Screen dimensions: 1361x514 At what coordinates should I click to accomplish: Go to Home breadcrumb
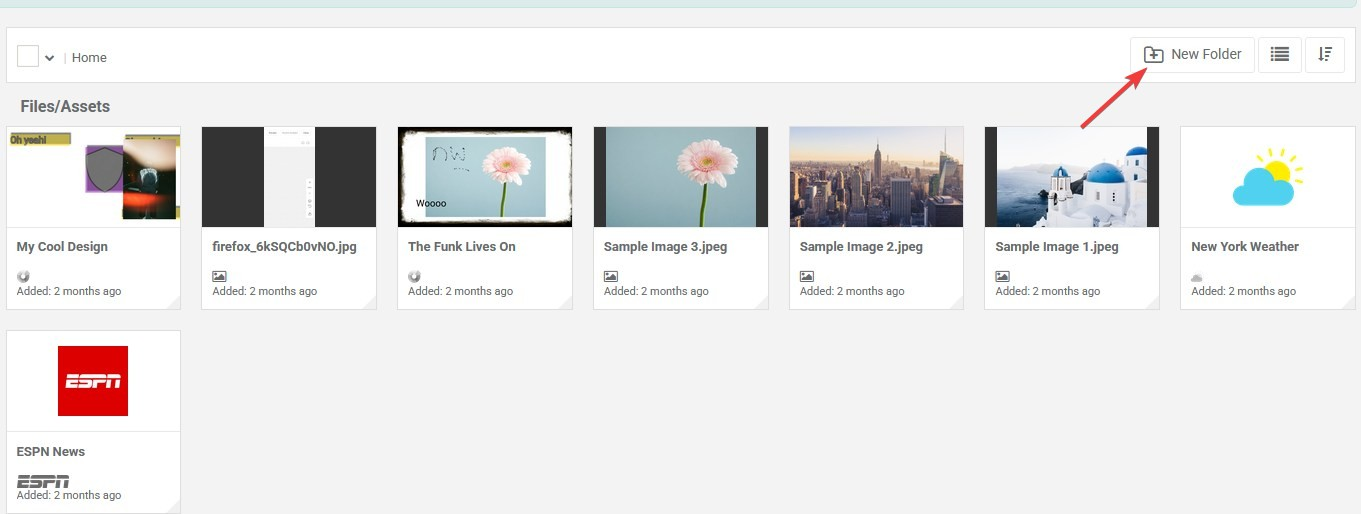89,58
